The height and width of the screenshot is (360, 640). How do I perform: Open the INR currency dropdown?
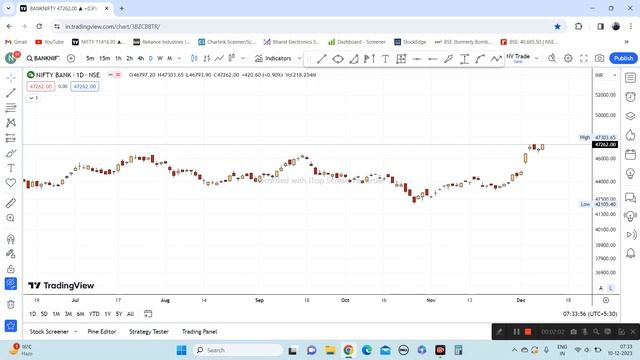point(606,76)
